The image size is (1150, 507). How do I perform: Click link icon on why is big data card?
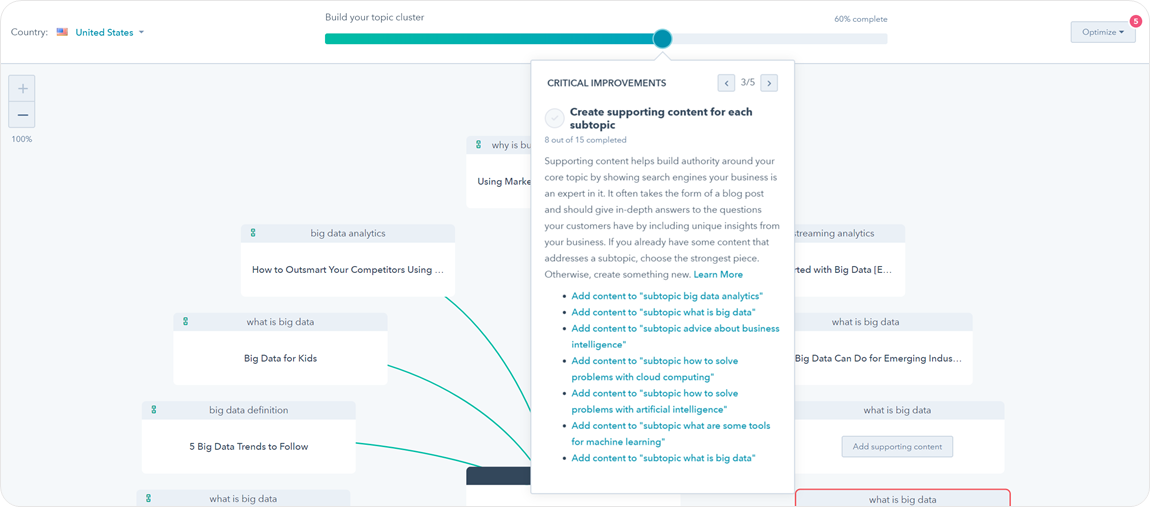[x=479, y=145]
